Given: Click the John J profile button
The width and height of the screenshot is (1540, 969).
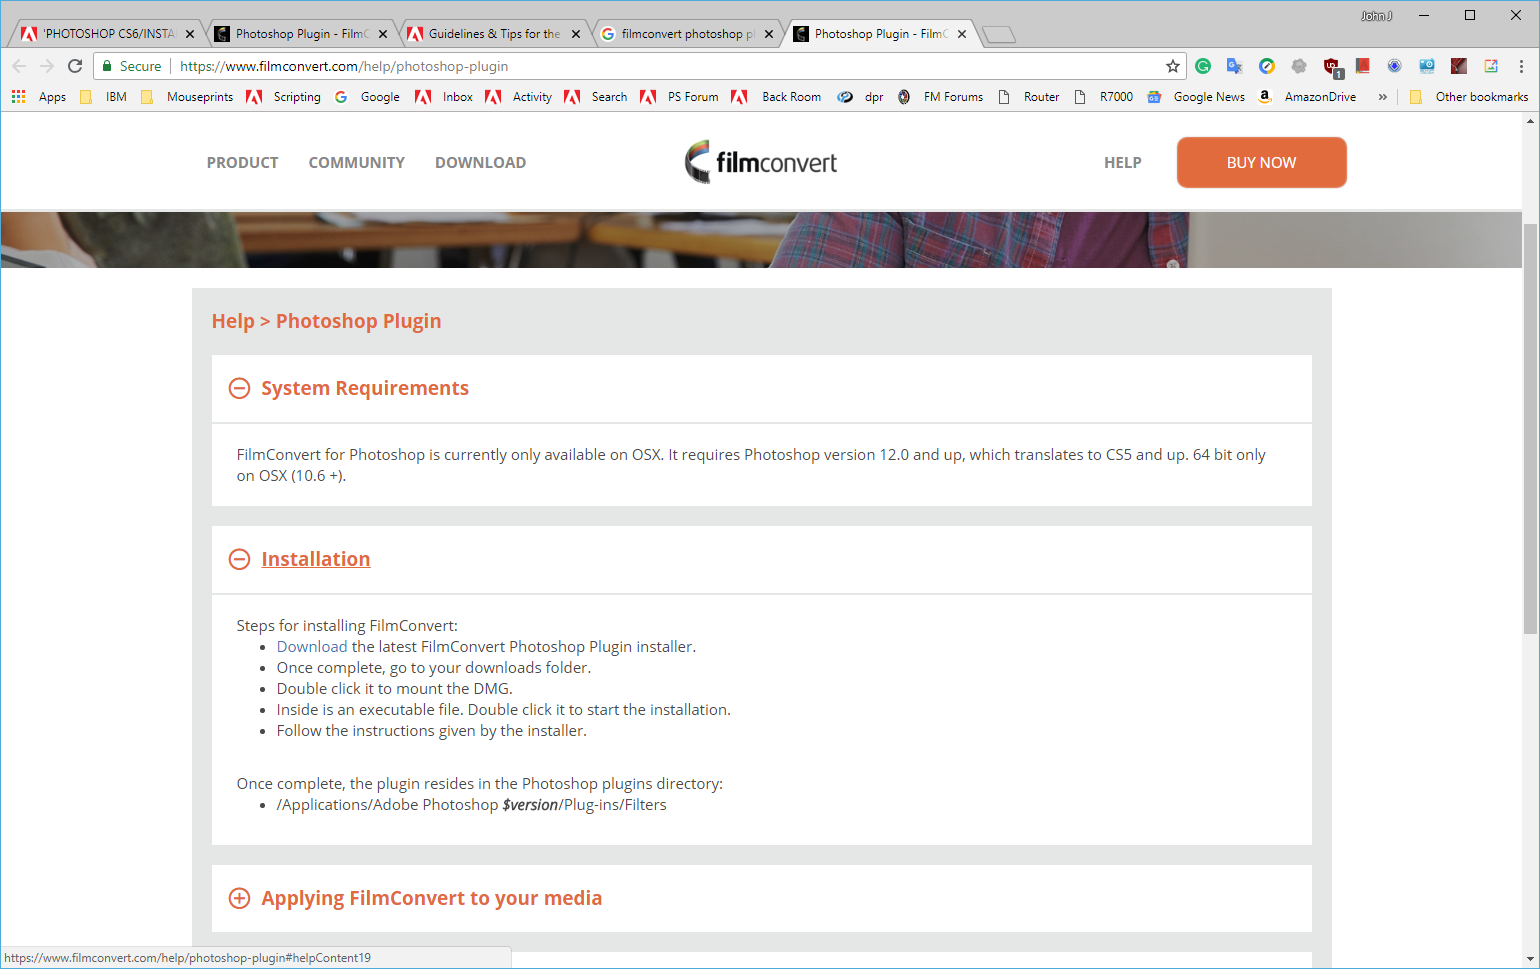Looking at the screenshot, I should click(x=1376, y=16).
